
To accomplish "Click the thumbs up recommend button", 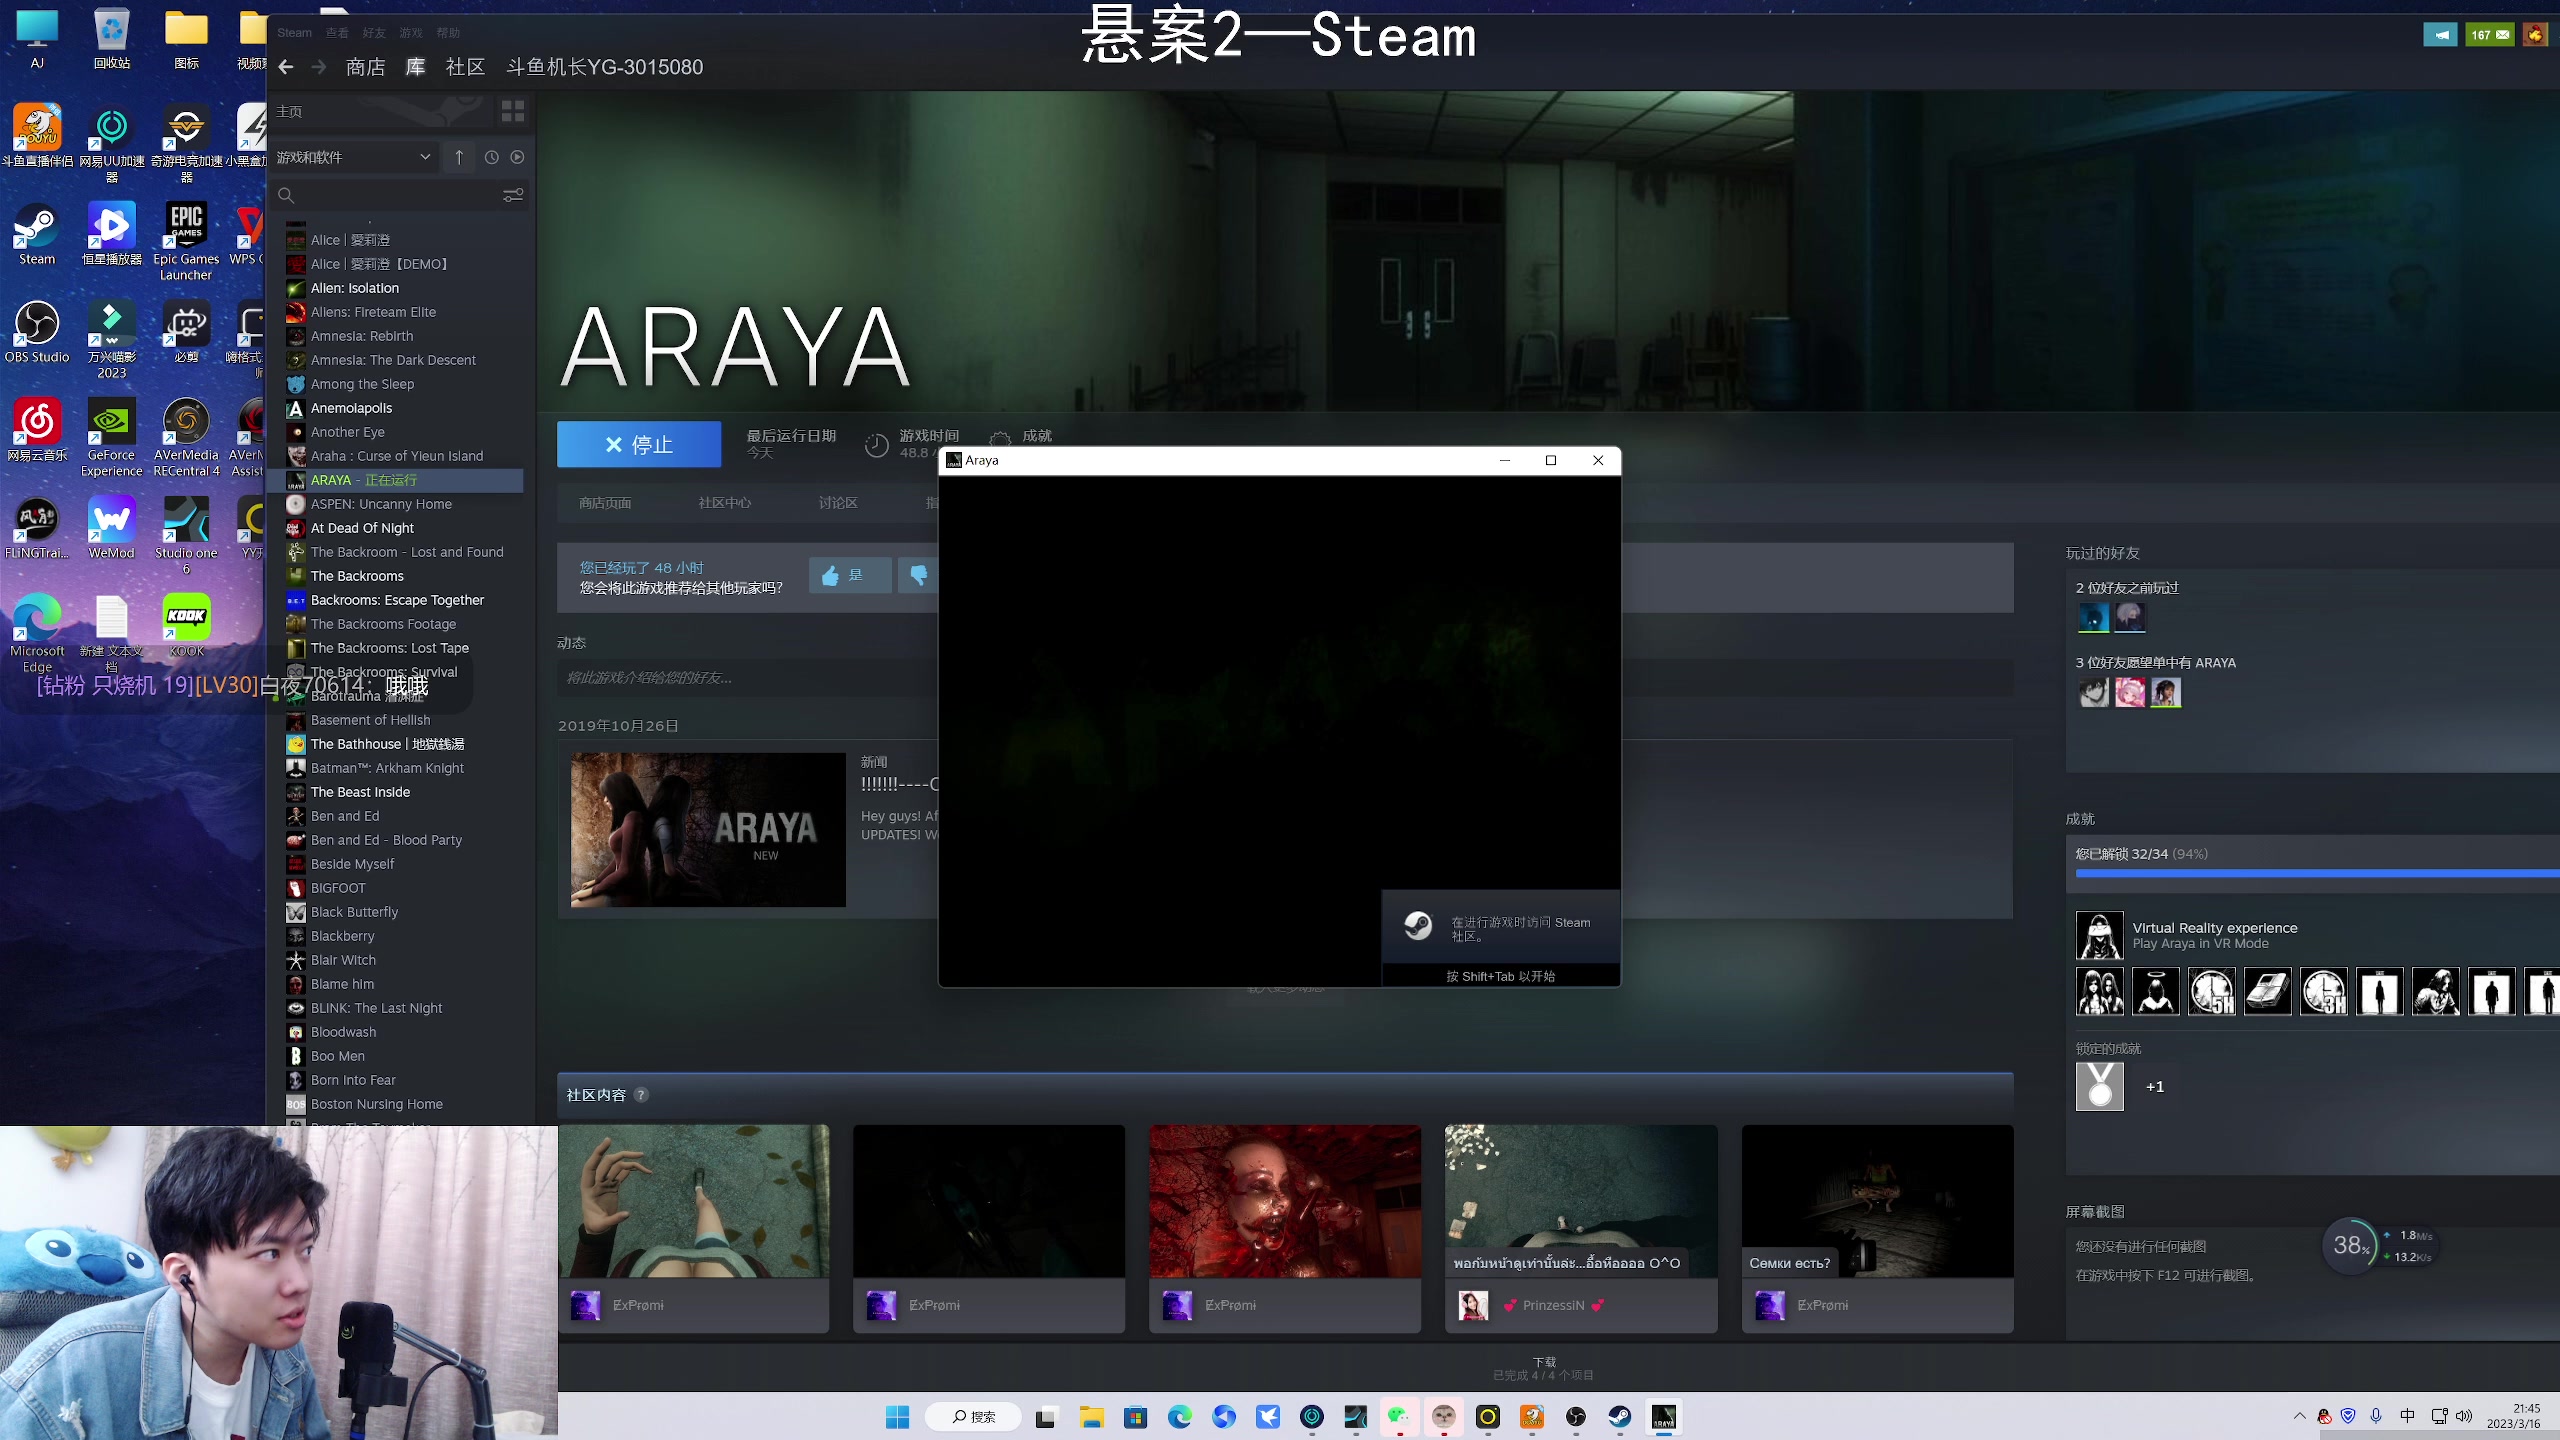I will tap(849, 575).
